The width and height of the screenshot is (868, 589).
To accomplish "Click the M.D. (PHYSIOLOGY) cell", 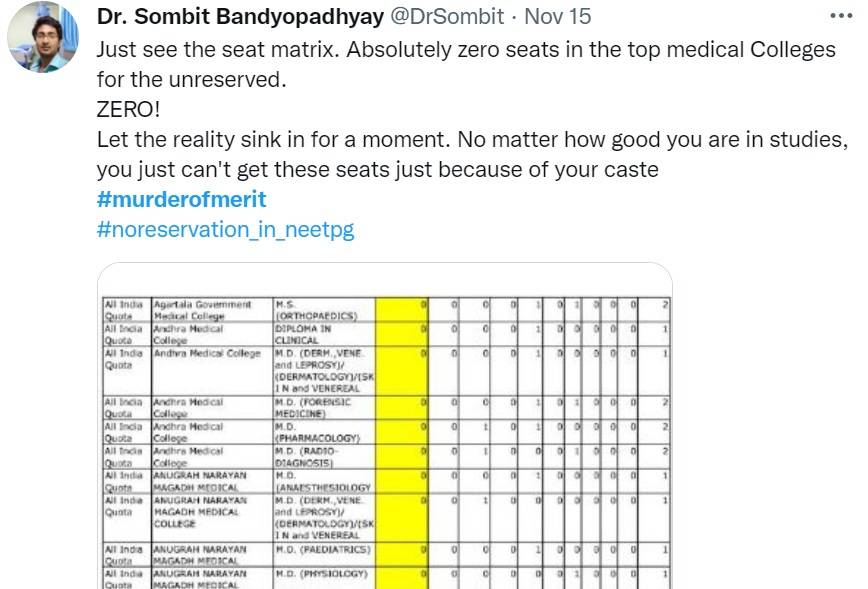I will (x=322, y=574).
